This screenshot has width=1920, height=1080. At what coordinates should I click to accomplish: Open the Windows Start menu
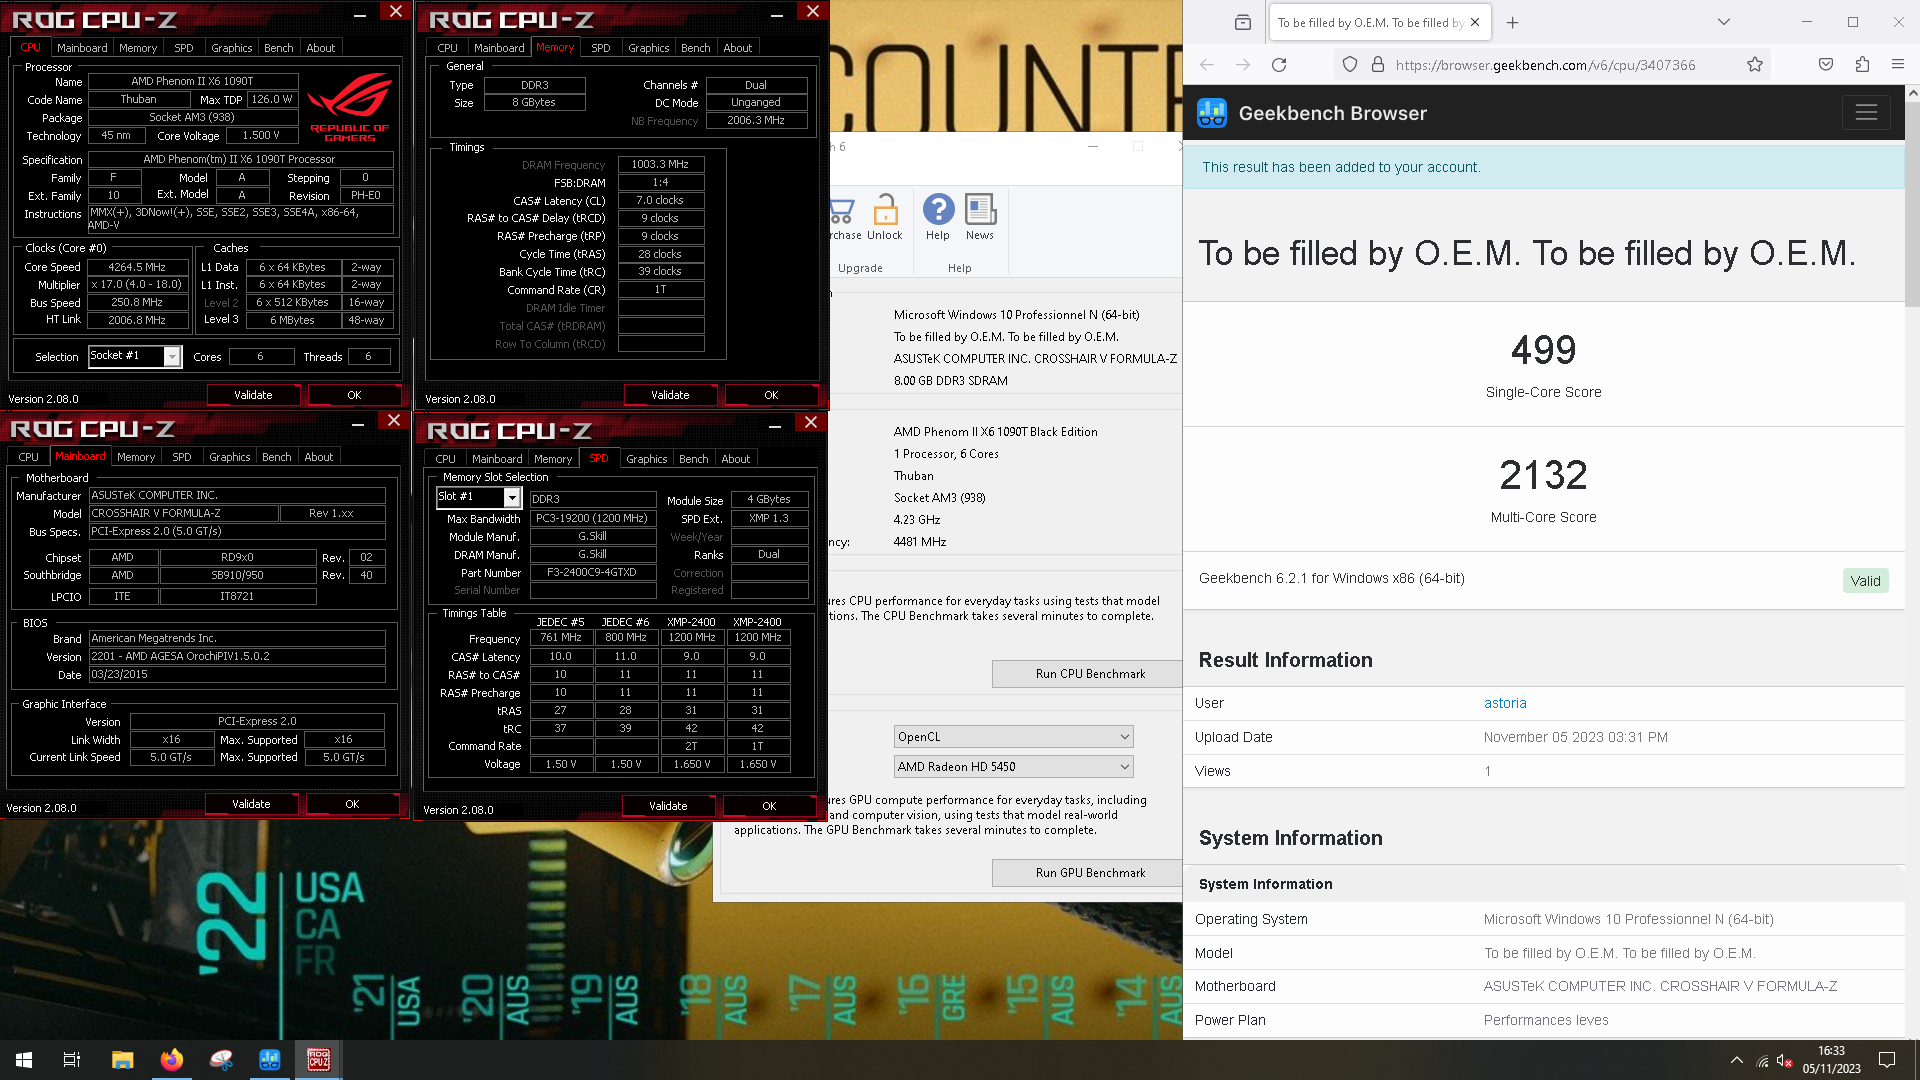point(24,1060)
